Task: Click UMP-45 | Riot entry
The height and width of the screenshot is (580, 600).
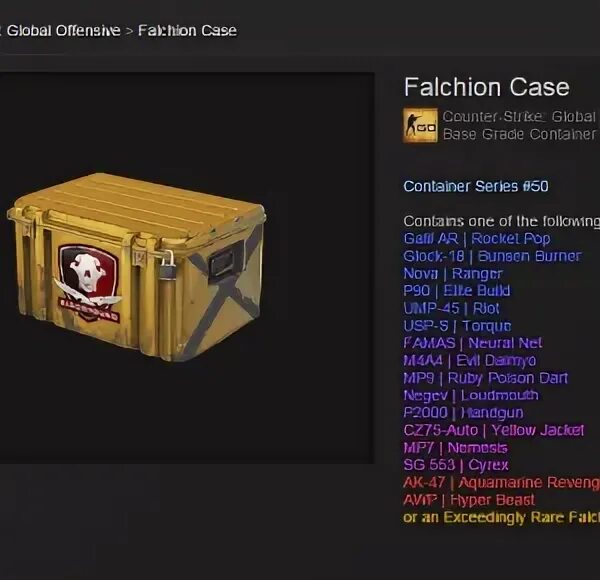Action: coord(452,308)
